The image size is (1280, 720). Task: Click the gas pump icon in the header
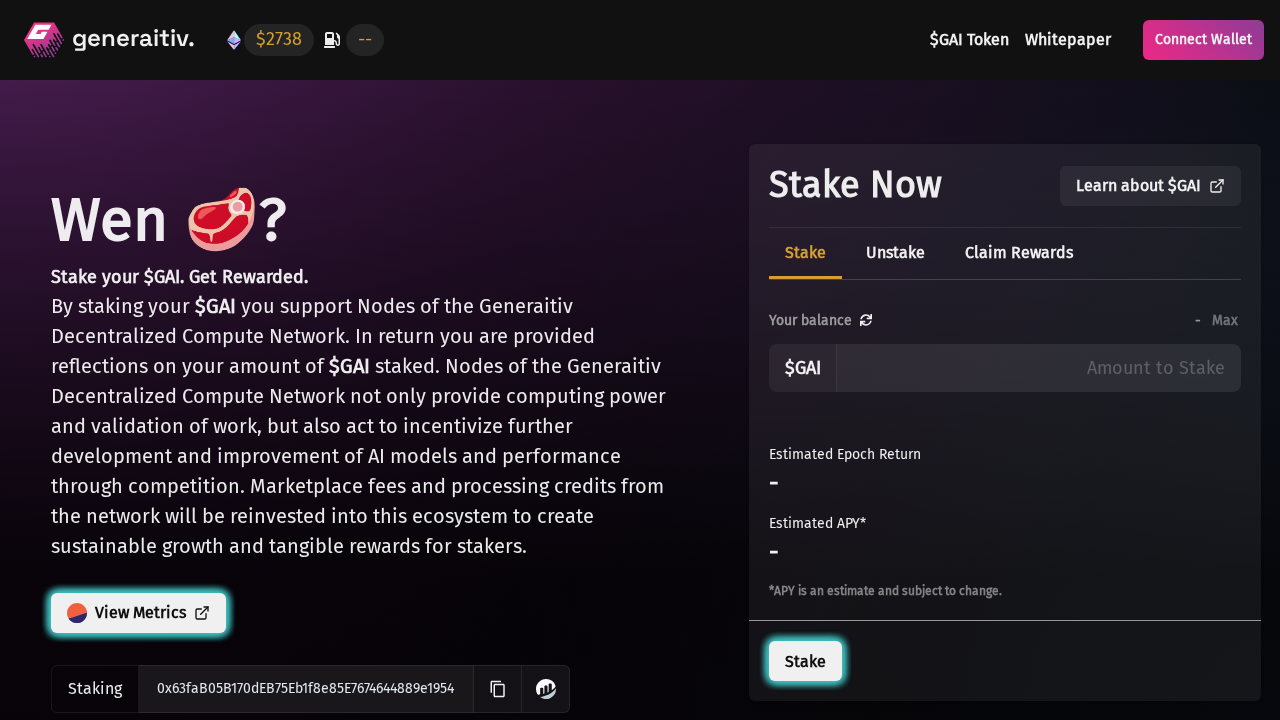point(331,39)
